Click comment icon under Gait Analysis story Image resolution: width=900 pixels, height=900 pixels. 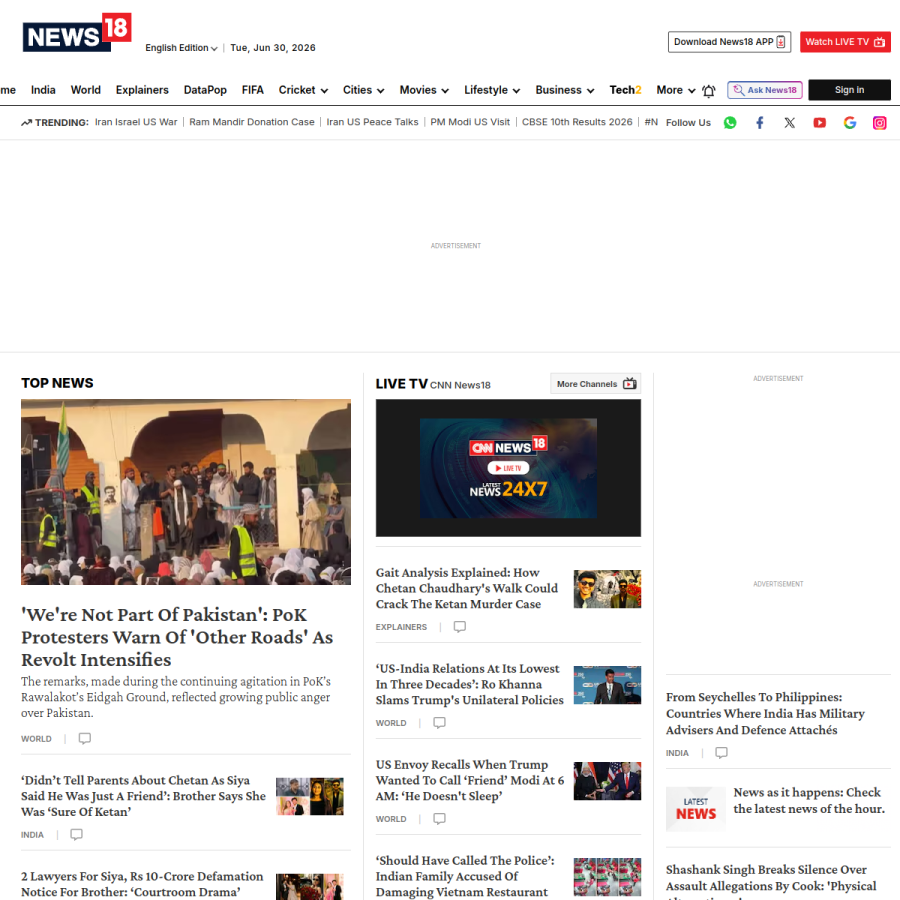pyautogui.click(x=460, y=626)
